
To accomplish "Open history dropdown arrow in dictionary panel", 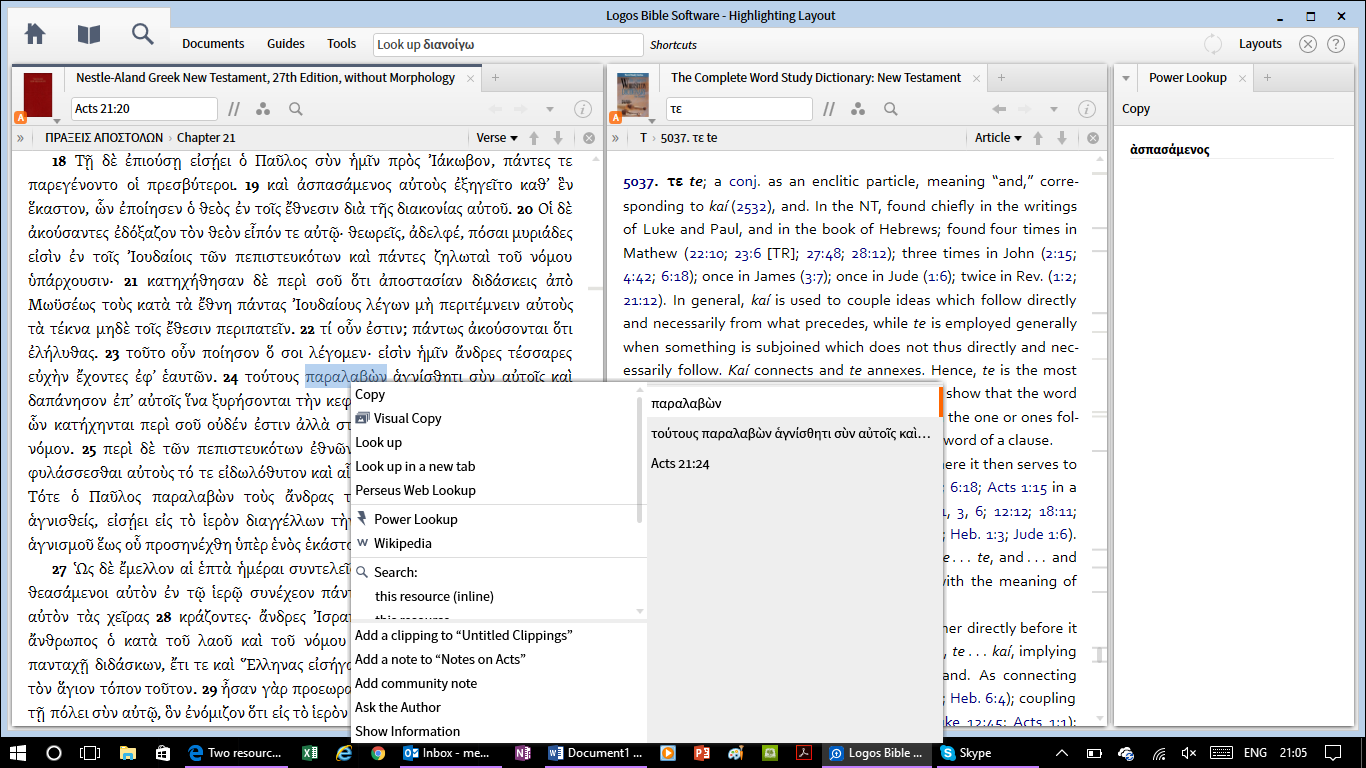I will tap(1053, 109).
